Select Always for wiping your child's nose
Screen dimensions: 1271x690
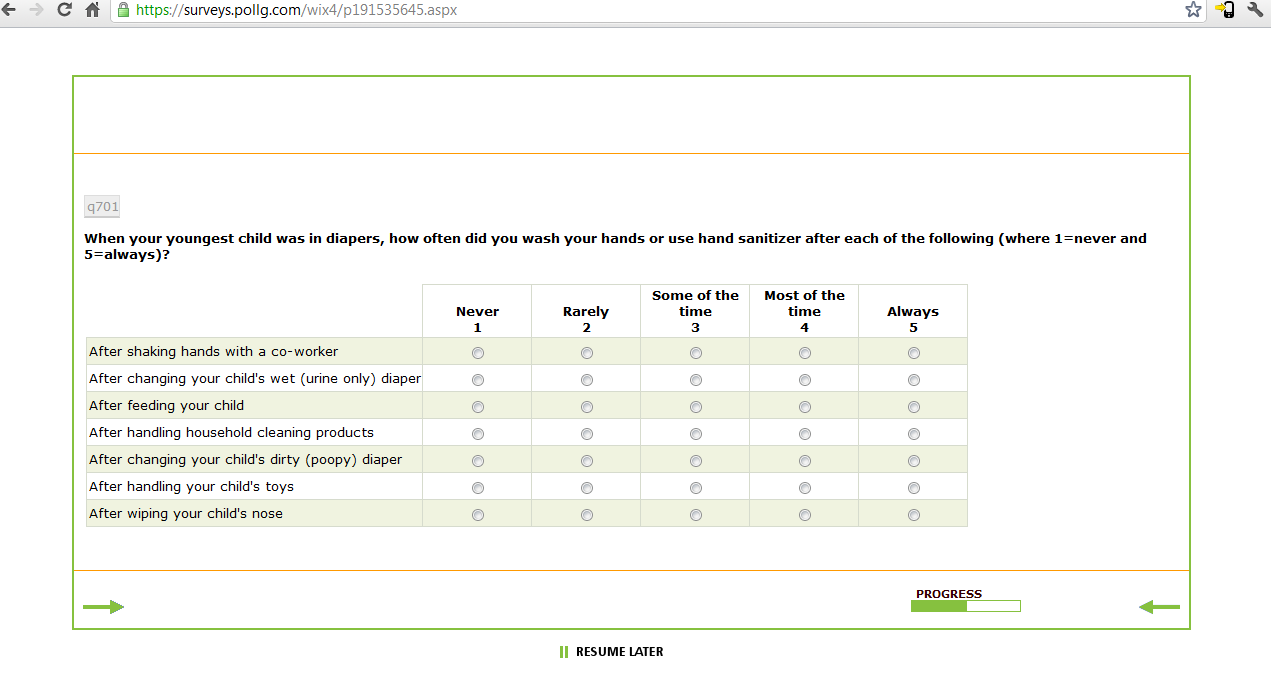(x=913, y=515)
